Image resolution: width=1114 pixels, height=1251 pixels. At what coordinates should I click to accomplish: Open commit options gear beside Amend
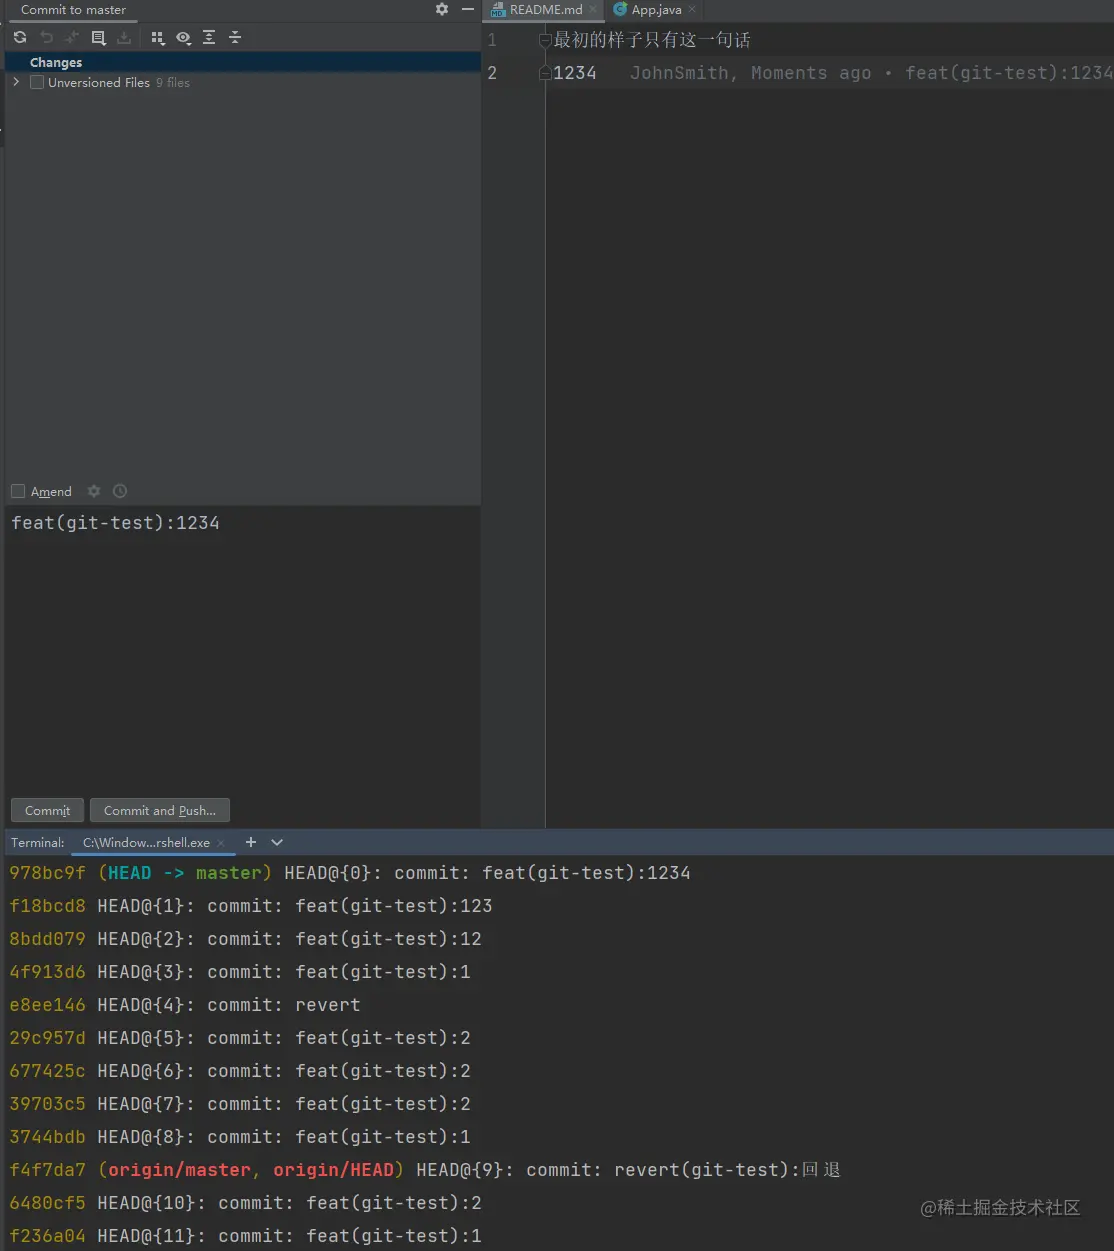pyautogui.click(x=94, y=491)
